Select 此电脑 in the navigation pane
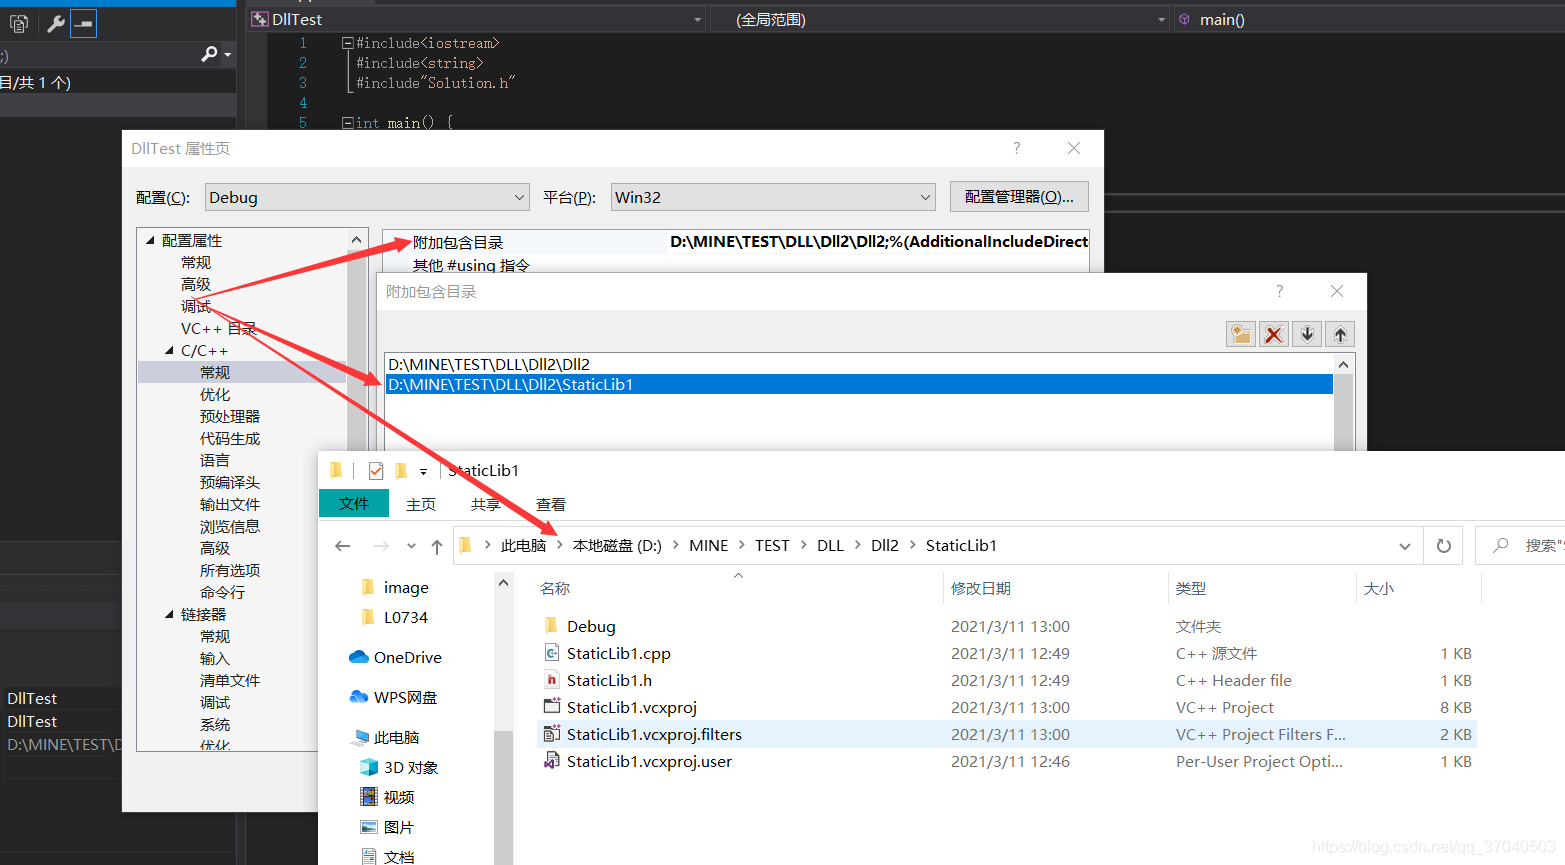This screenshot has height=865, width=1565. tap(385, 737)
